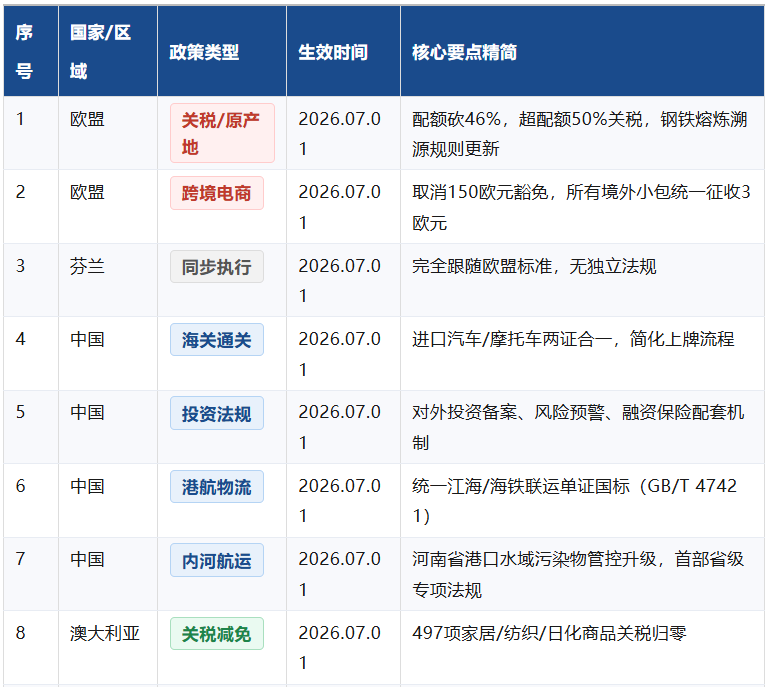Screen dimensions: 768x687
Task: Select the 同步执行 policy tag
Action: pyautogui.click(x=216, y=266)
